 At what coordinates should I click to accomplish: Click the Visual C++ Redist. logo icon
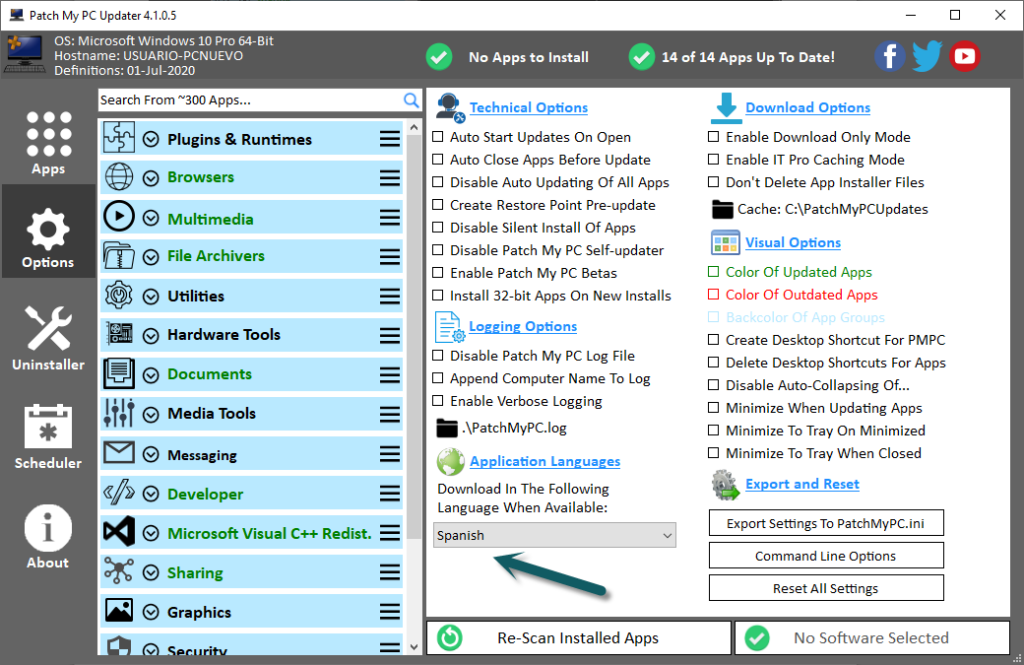[119, 532]
